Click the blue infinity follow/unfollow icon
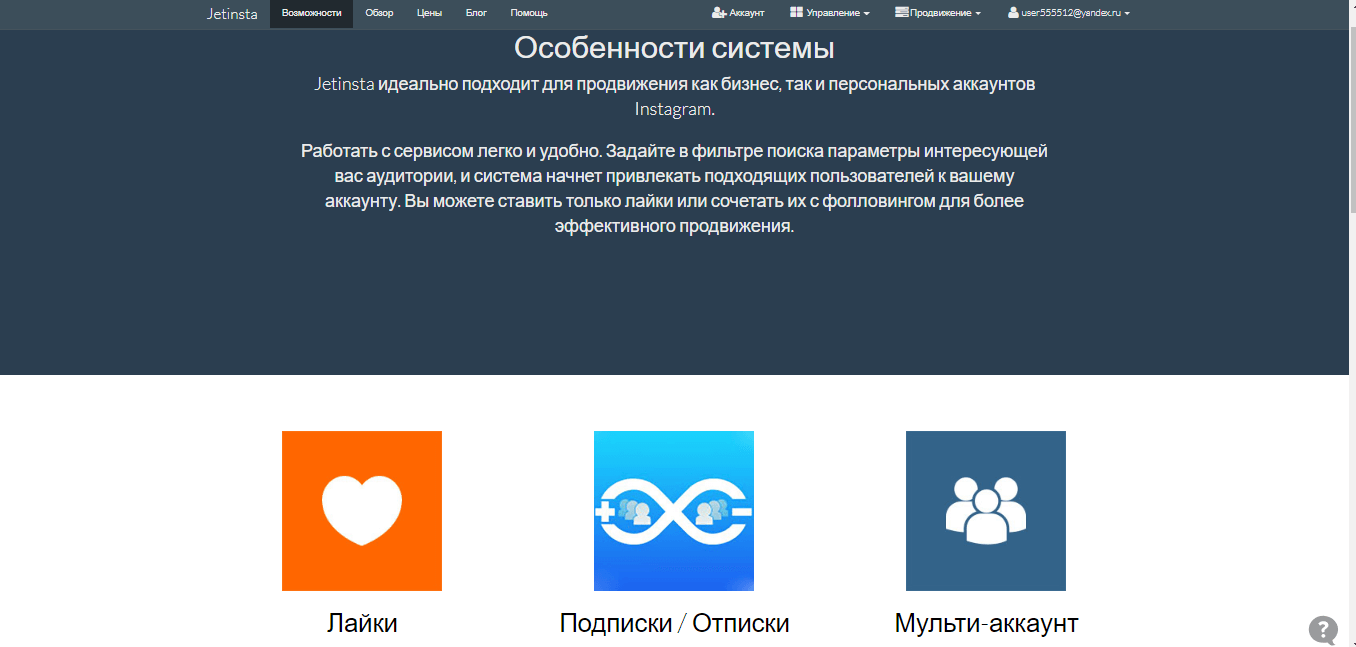 coord(673,510)
